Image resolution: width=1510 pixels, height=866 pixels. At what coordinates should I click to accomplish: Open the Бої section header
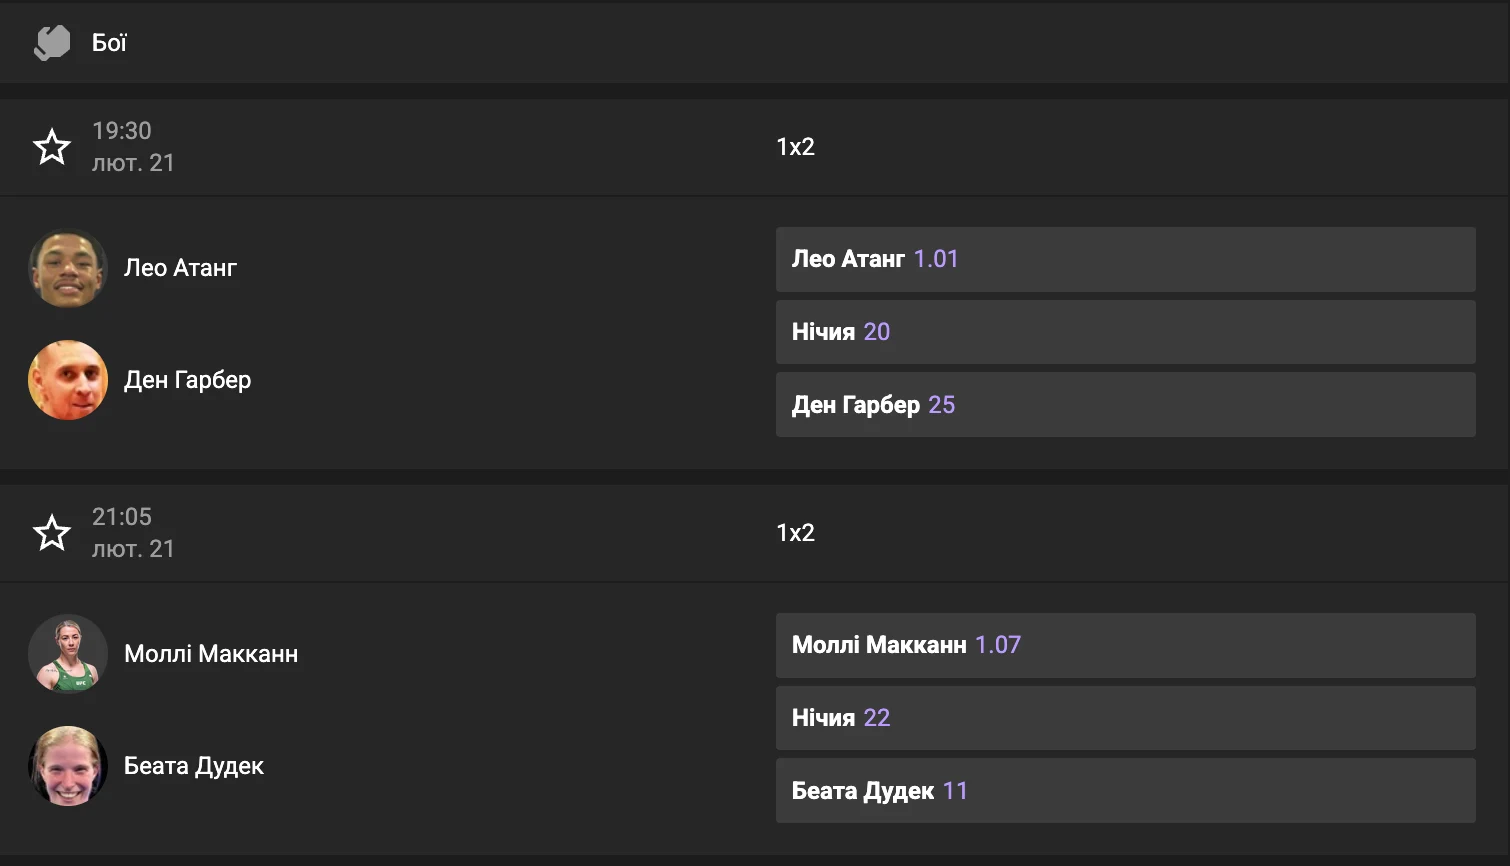(x=109, y=43)
